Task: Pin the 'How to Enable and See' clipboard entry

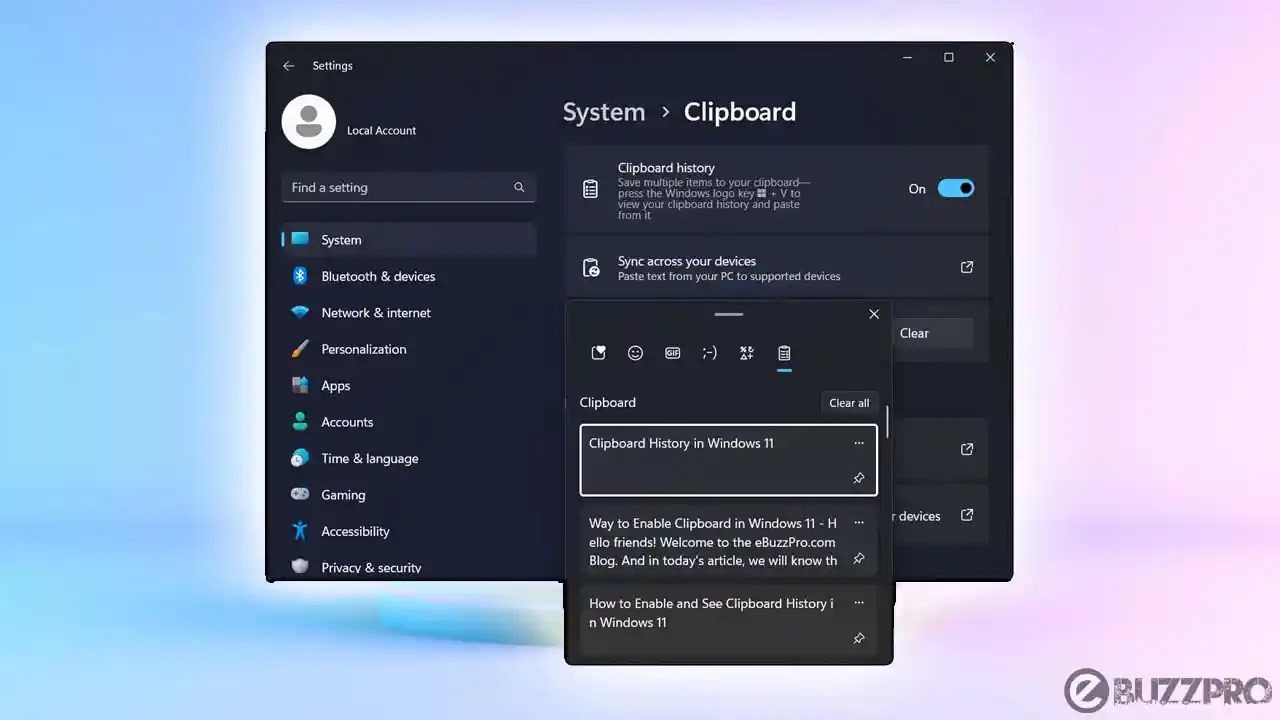Action: point(858,638)
